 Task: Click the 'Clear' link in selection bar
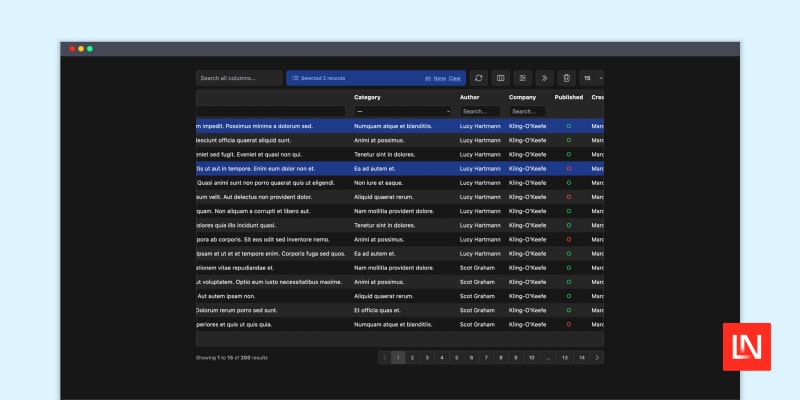point(455,78)
